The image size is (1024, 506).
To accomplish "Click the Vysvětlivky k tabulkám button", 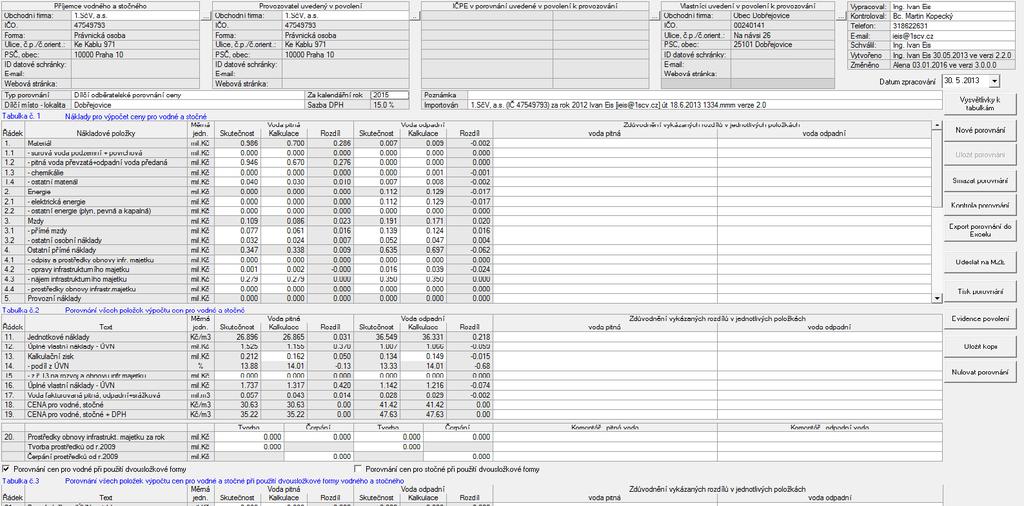I will point(980,104).
